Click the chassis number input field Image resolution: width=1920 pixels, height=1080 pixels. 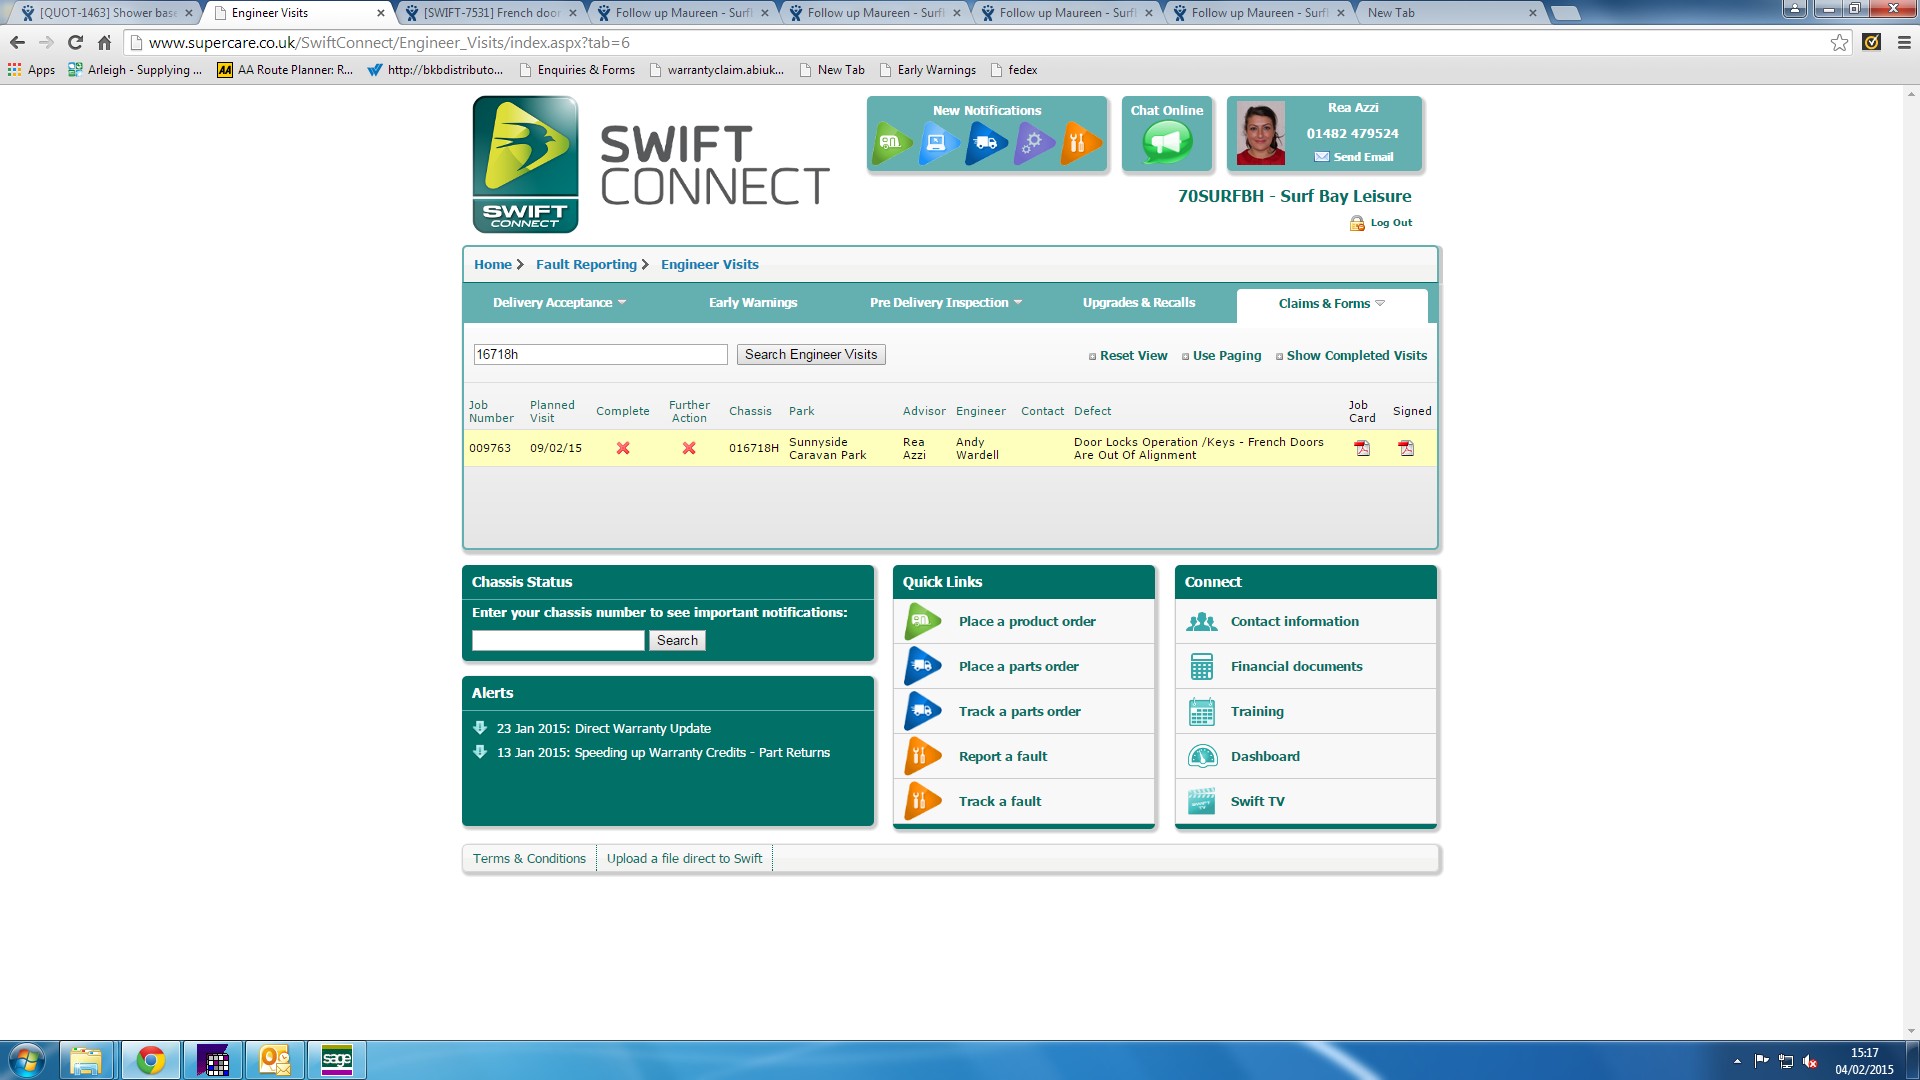(558, 641)
